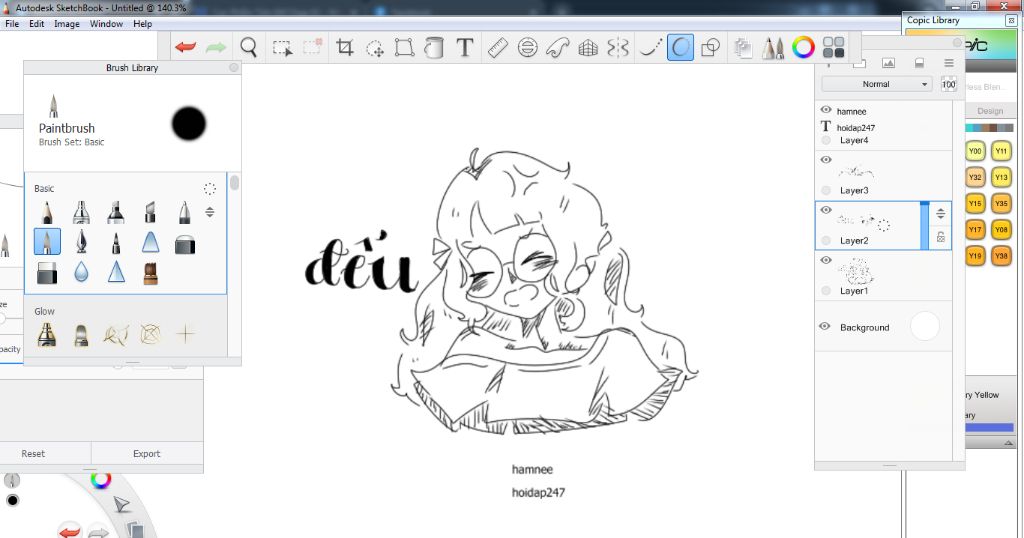Open the Copic Library grid icon
Image resolution: width=1024 pixels, height=538 pixels.
point(833,47)
